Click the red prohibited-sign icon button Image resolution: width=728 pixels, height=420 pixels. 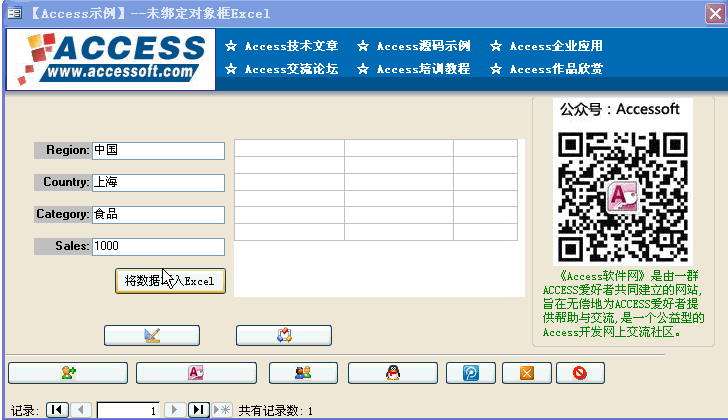pos(580,373)
